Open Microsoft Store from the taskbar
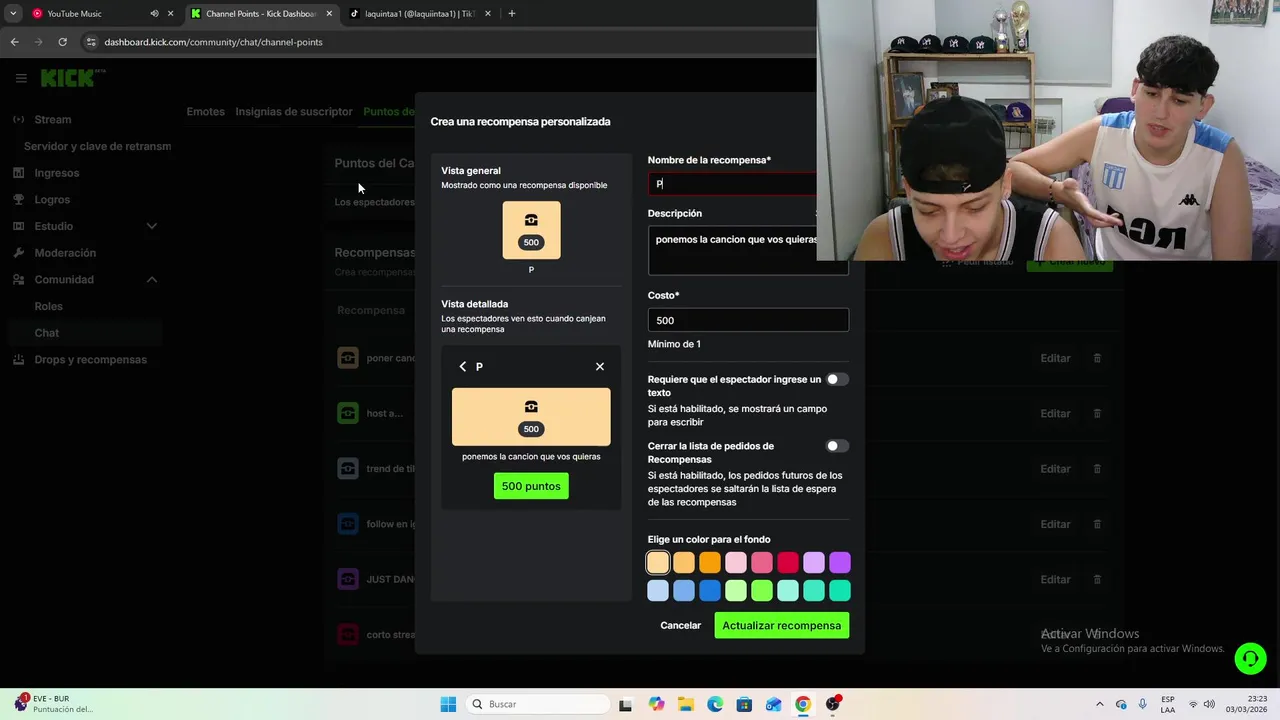The image size is (1280, 720). 744,704
